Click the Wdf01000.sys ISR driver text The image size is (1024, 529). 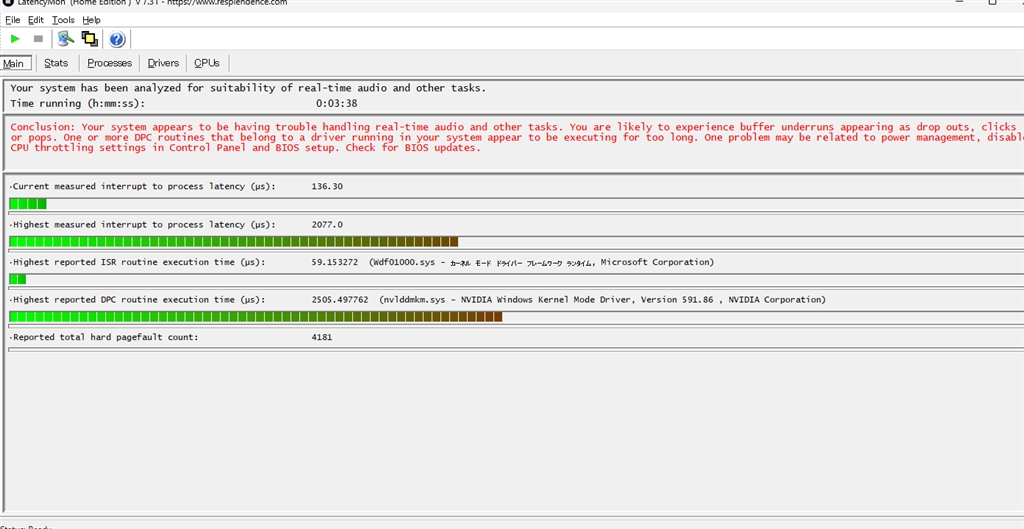[541, 262]
